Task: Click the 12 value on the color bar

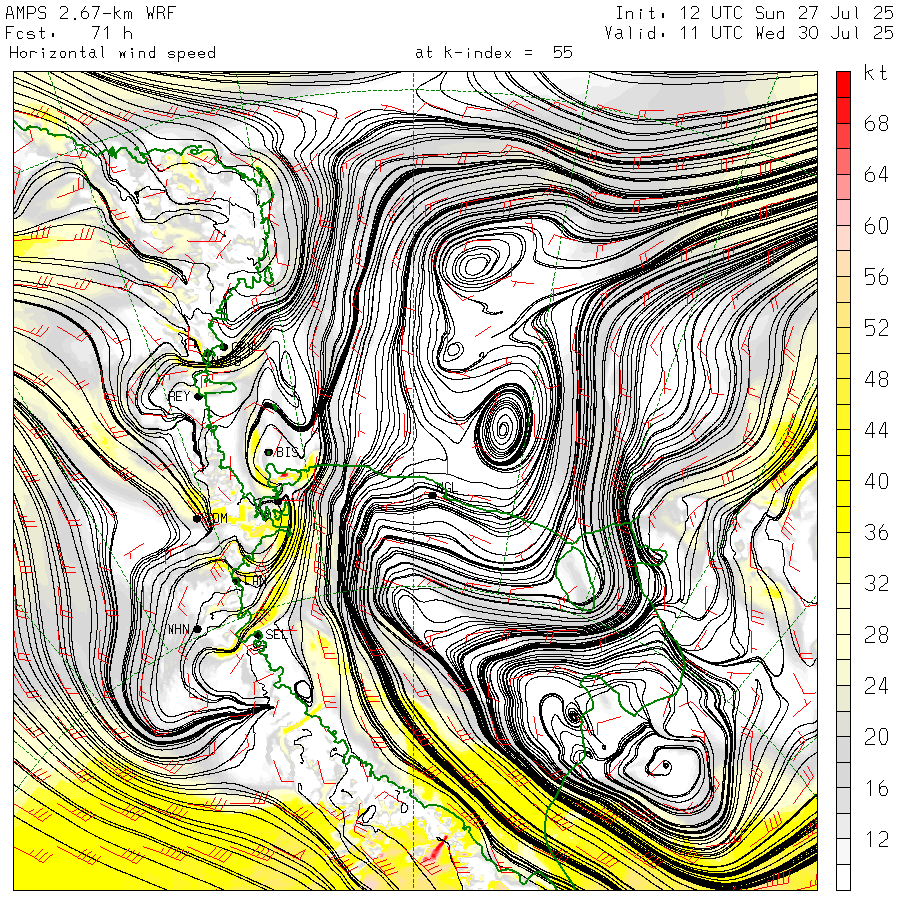Action: point(876,839)
